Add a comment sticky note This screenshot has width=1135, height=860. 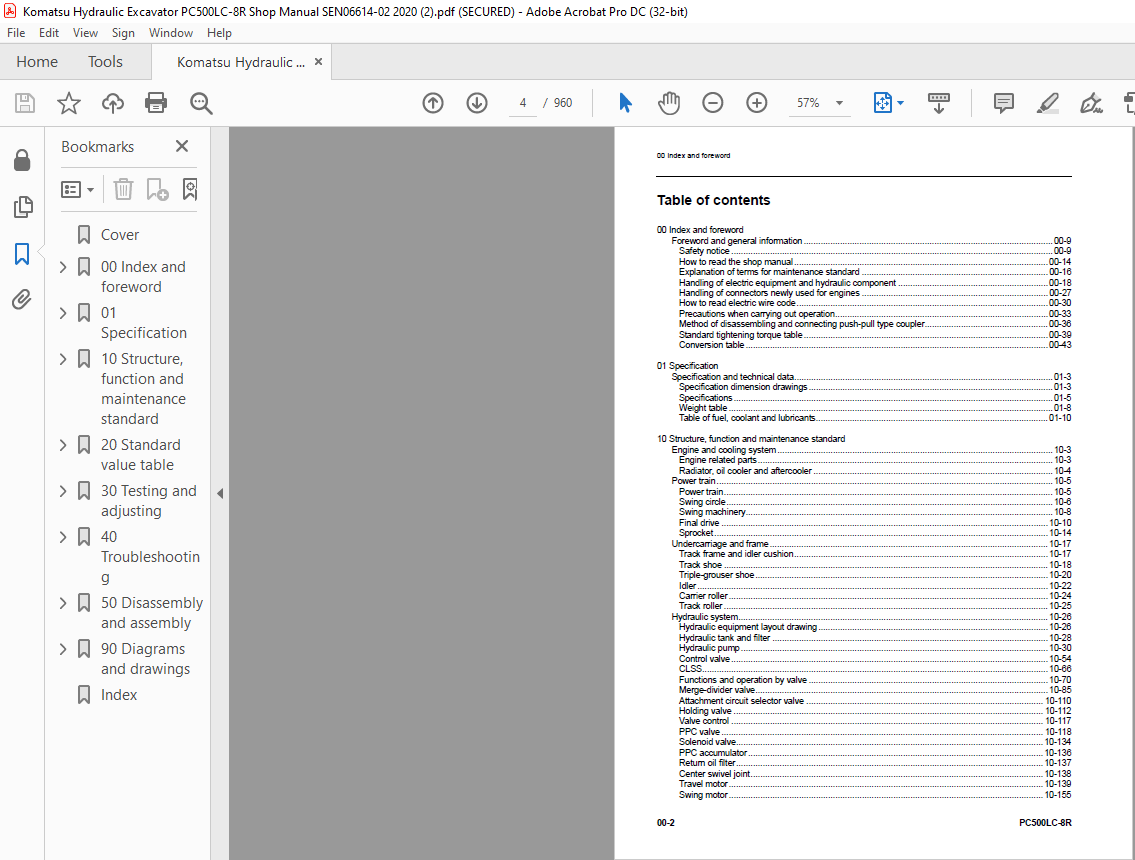(x=1003, y=103)
